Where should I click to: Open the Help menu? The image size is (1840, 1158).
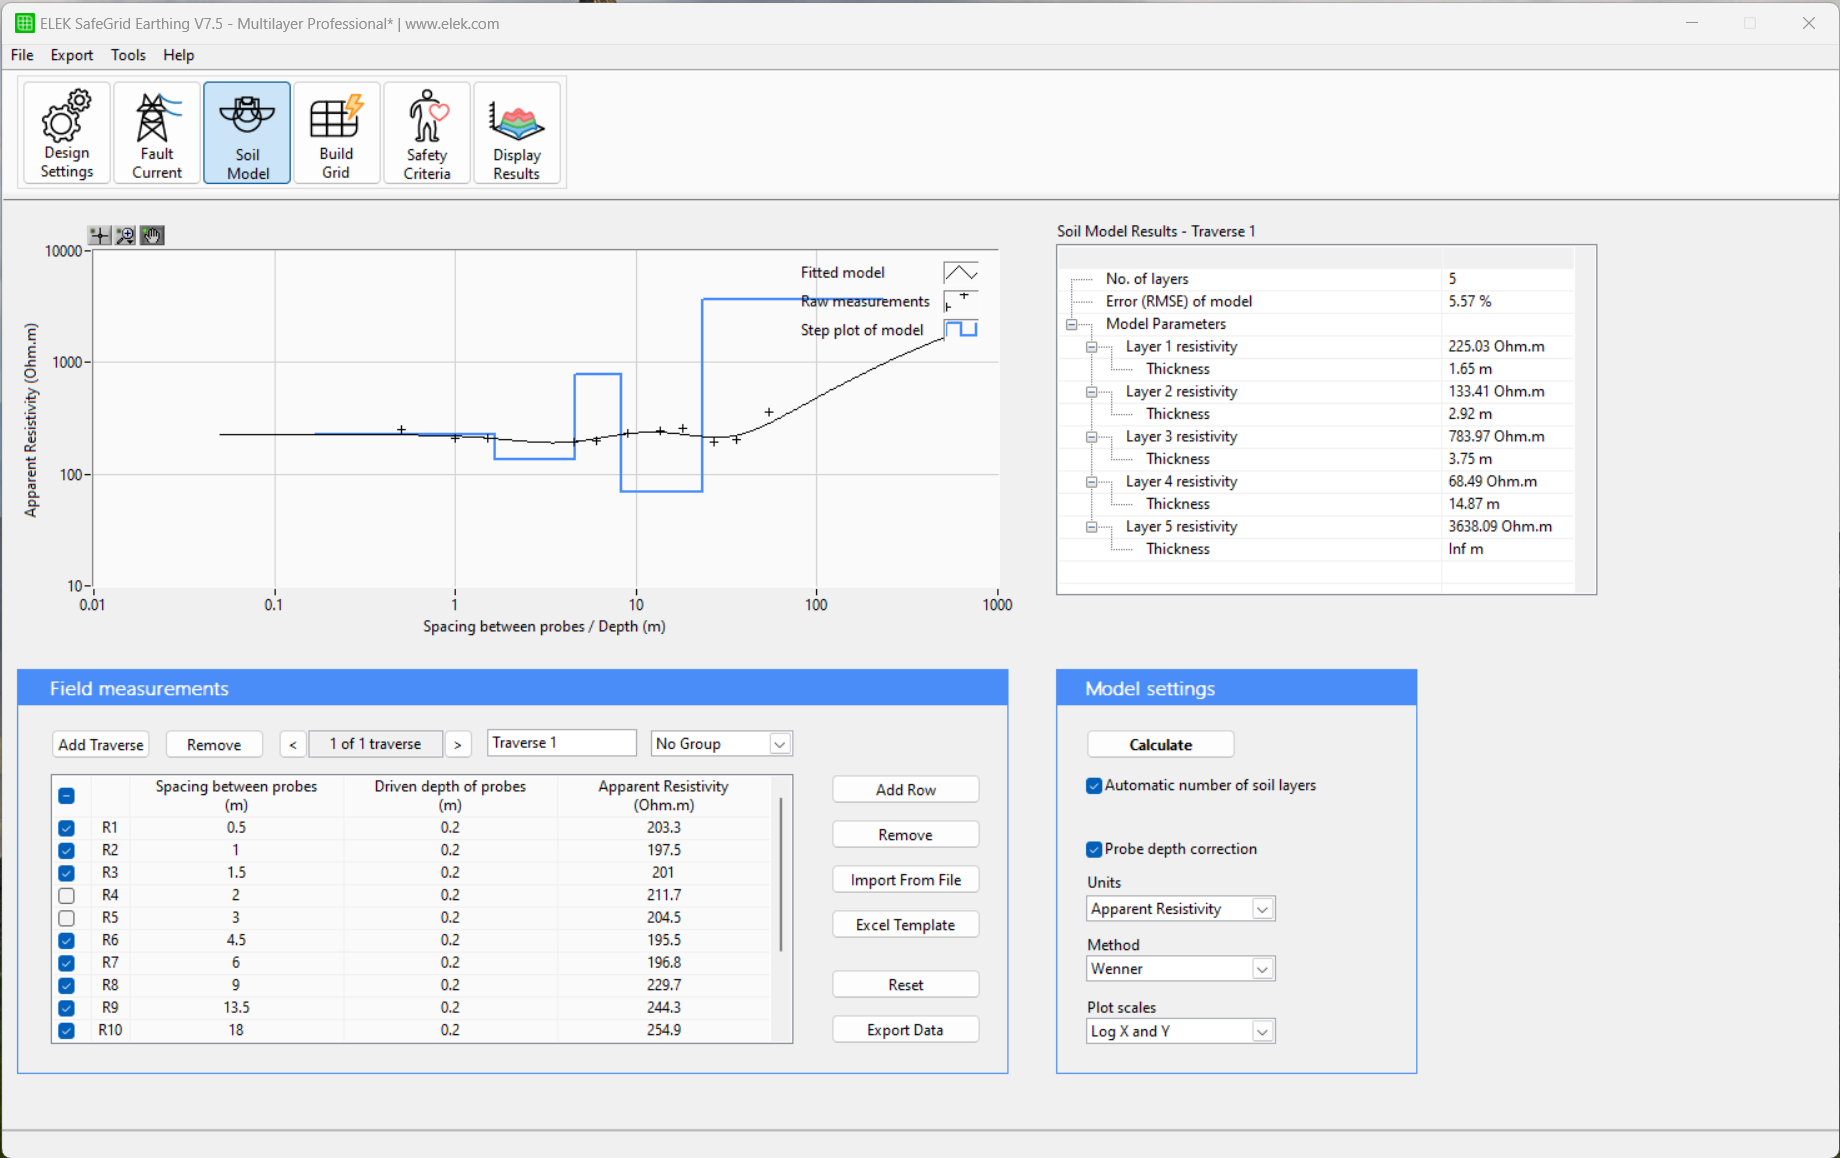coord(178,55)
